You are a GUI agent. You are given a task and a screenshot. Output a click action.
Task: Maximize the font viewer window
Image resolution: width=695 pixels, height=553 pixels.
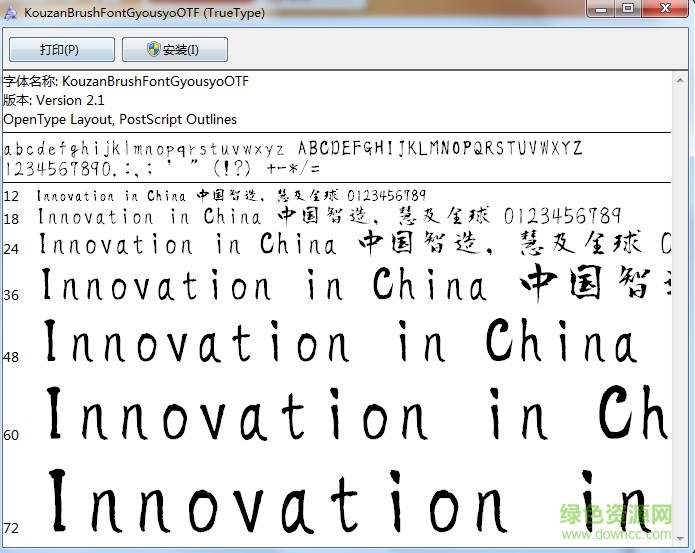coord(628,8)
